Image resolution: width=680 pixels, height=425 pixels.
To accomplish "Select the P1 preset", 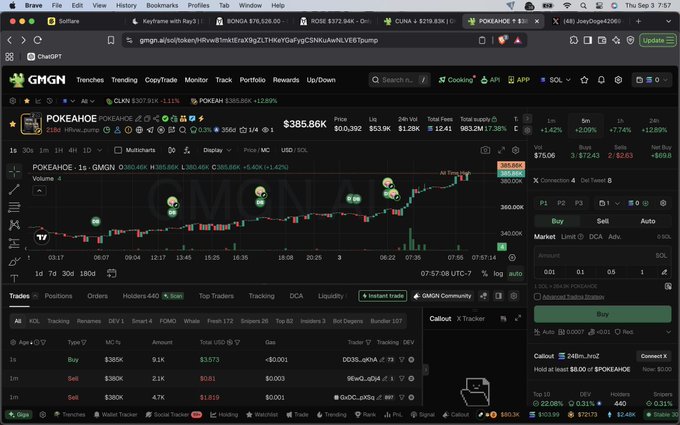I will click(x=543, y=203).
